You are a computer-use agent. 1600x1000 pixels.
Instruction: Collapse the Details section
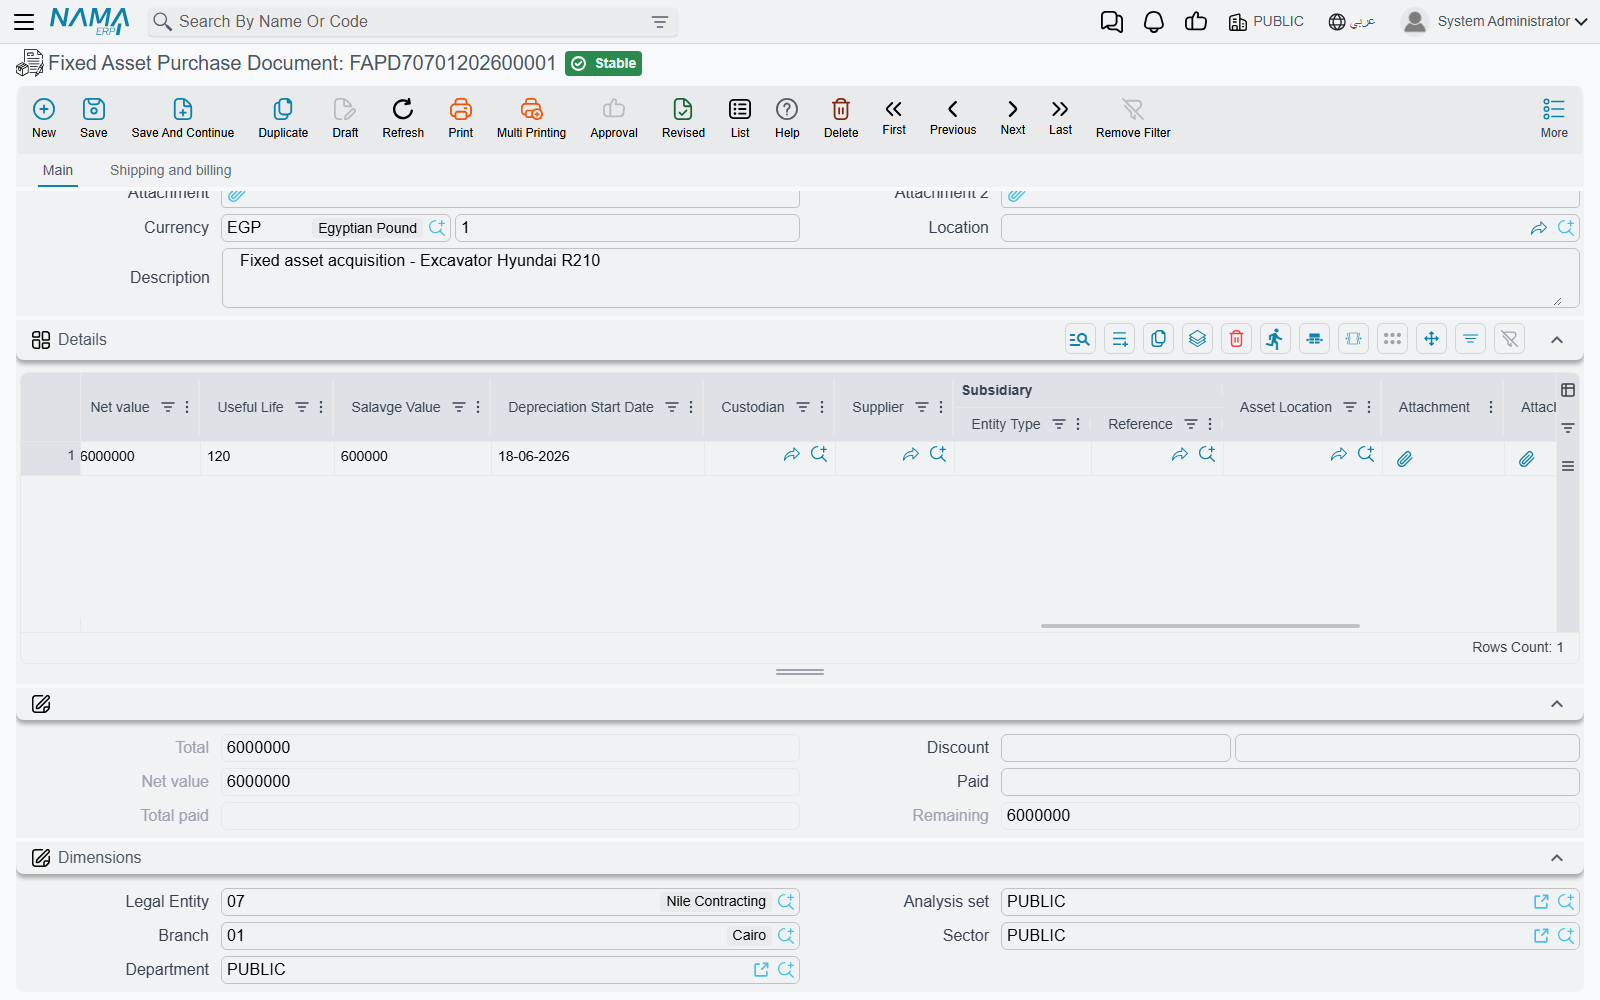[1557, 340]
